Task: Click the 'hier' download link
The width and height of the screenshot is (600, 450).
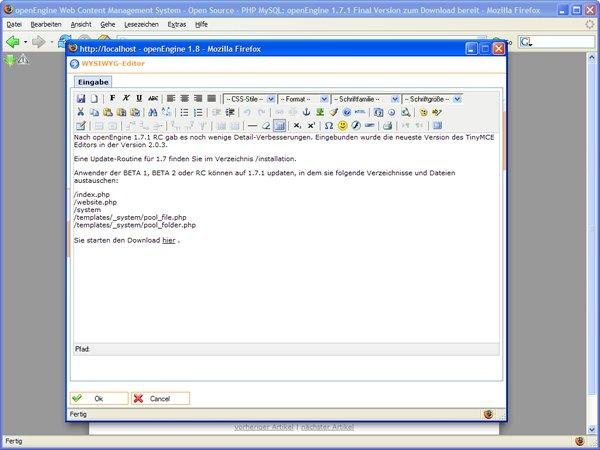Action: click(169, 240)
